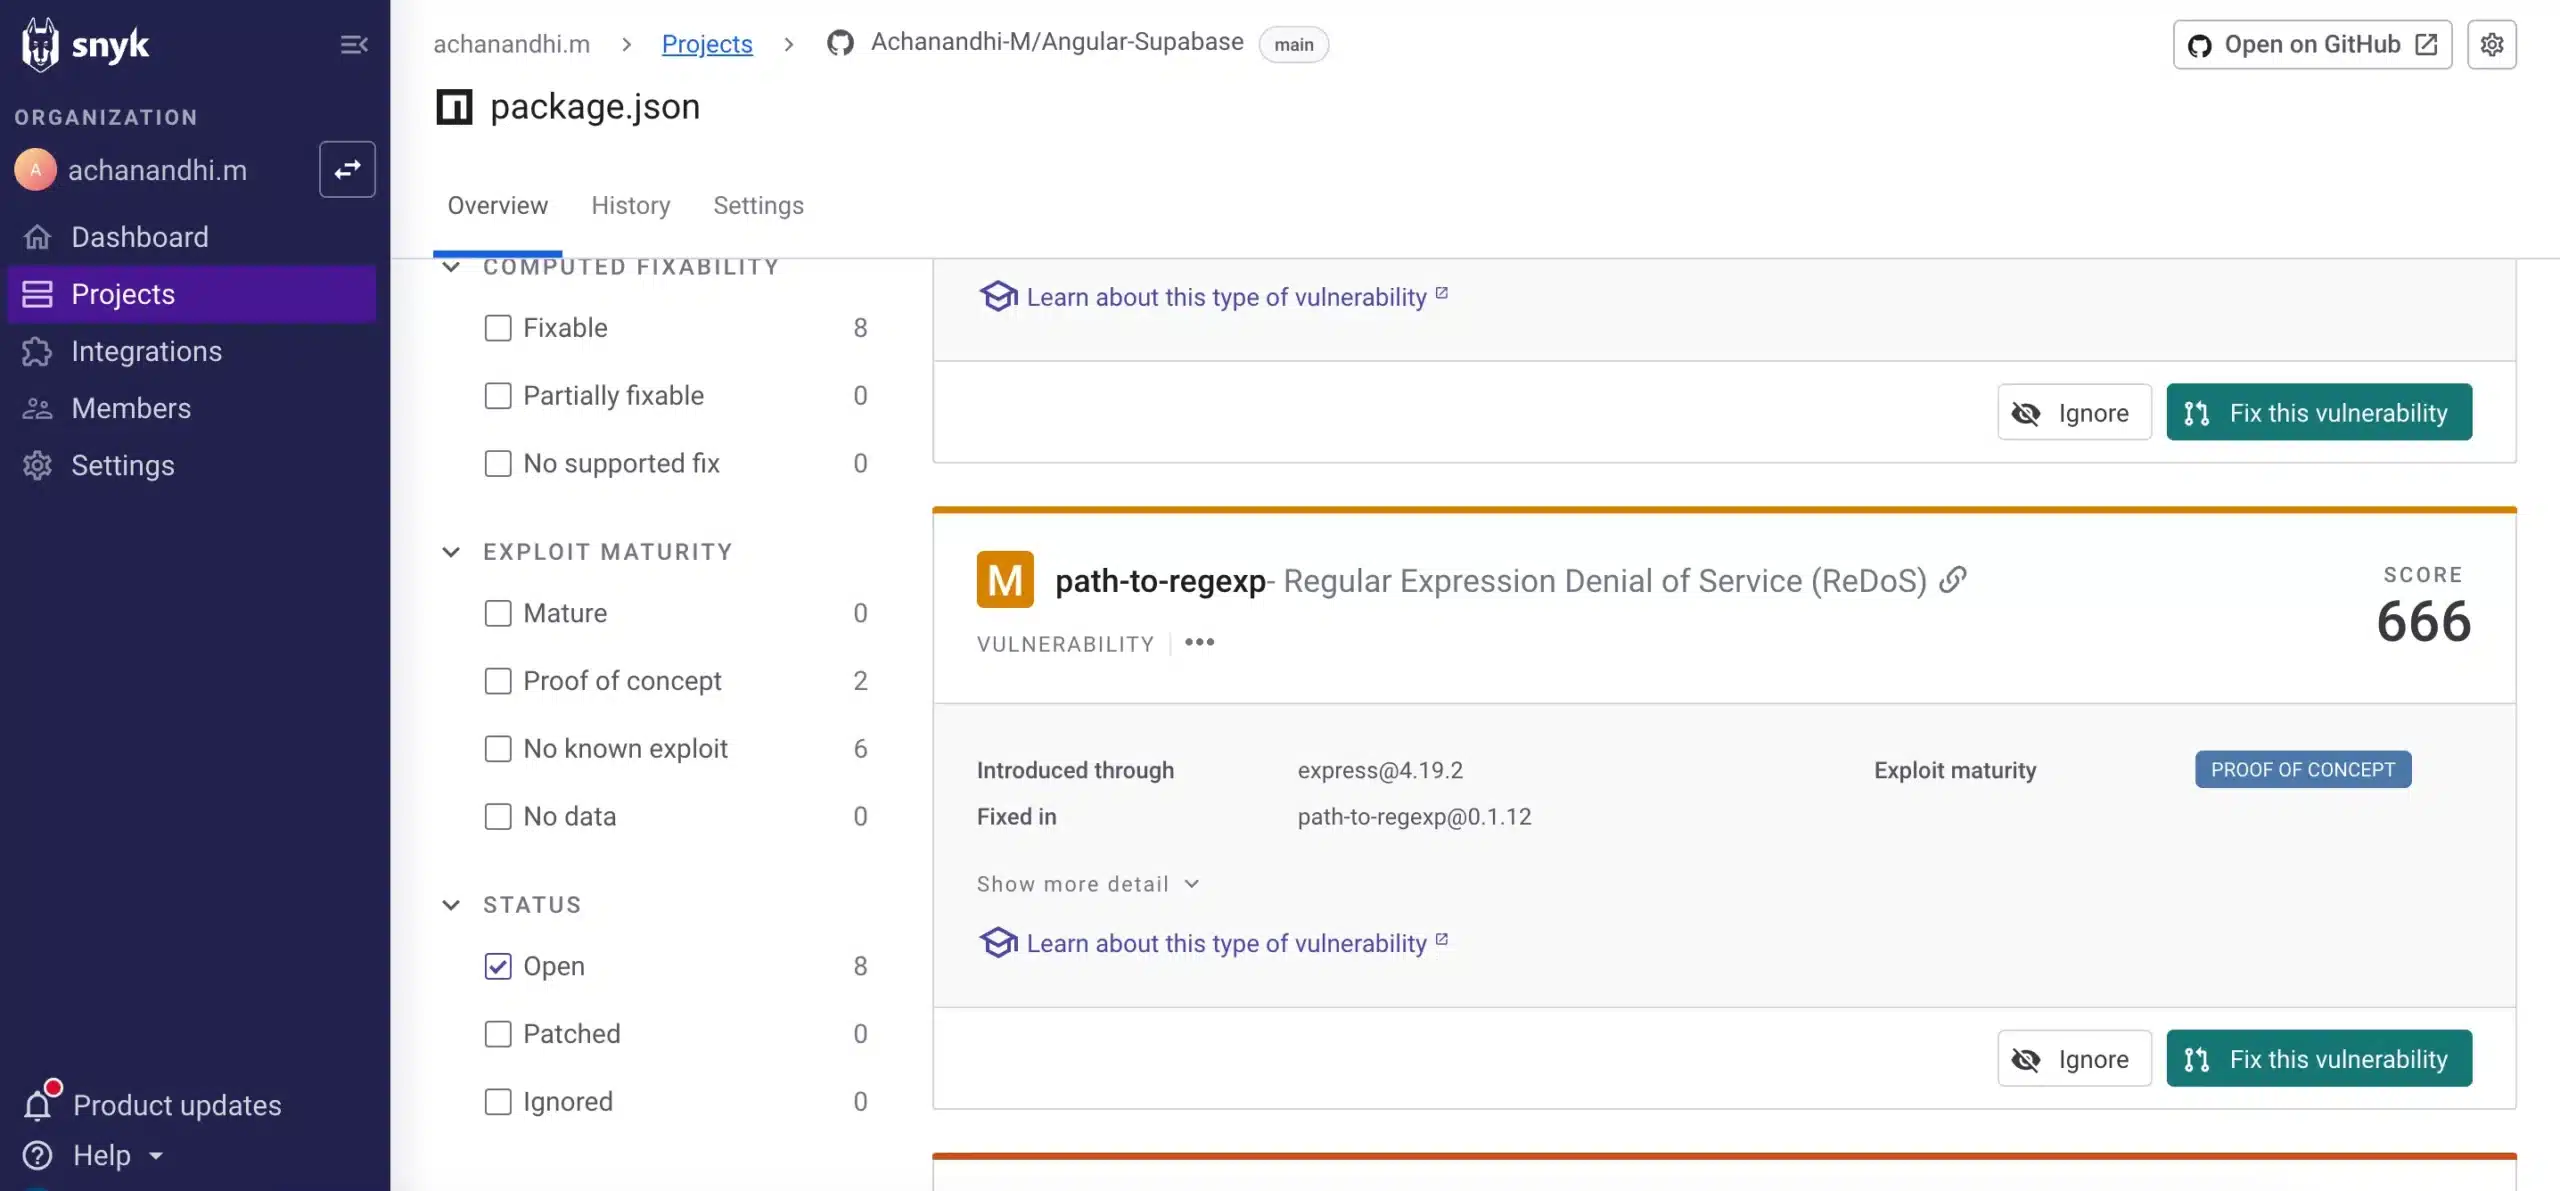Uncheck the Open status filter

[497, 966]
